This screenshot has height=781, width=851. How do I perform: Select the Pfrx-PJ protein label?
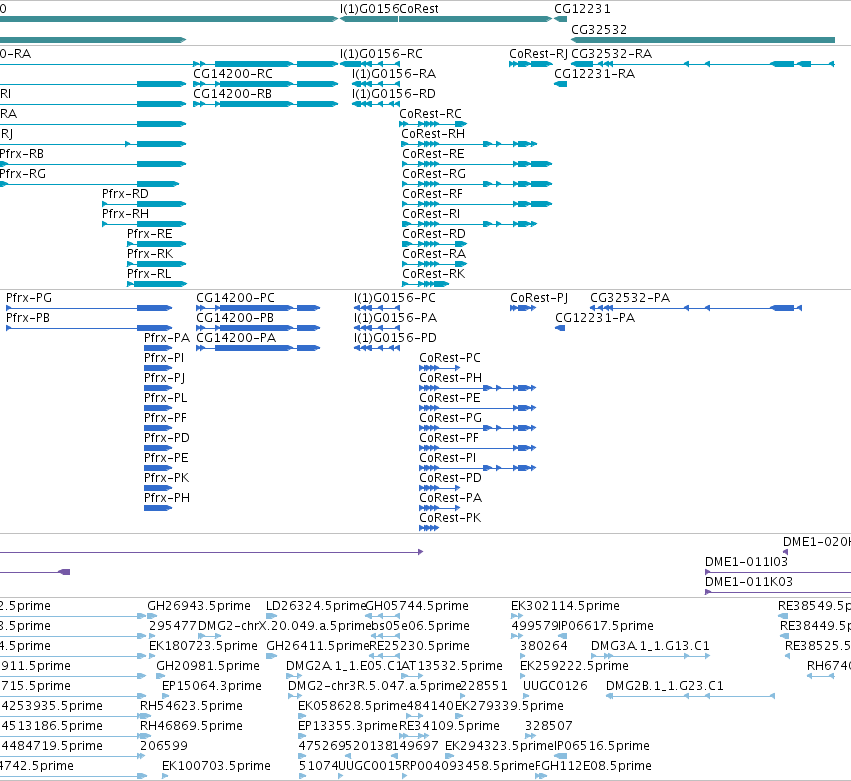tap(164, 378)
